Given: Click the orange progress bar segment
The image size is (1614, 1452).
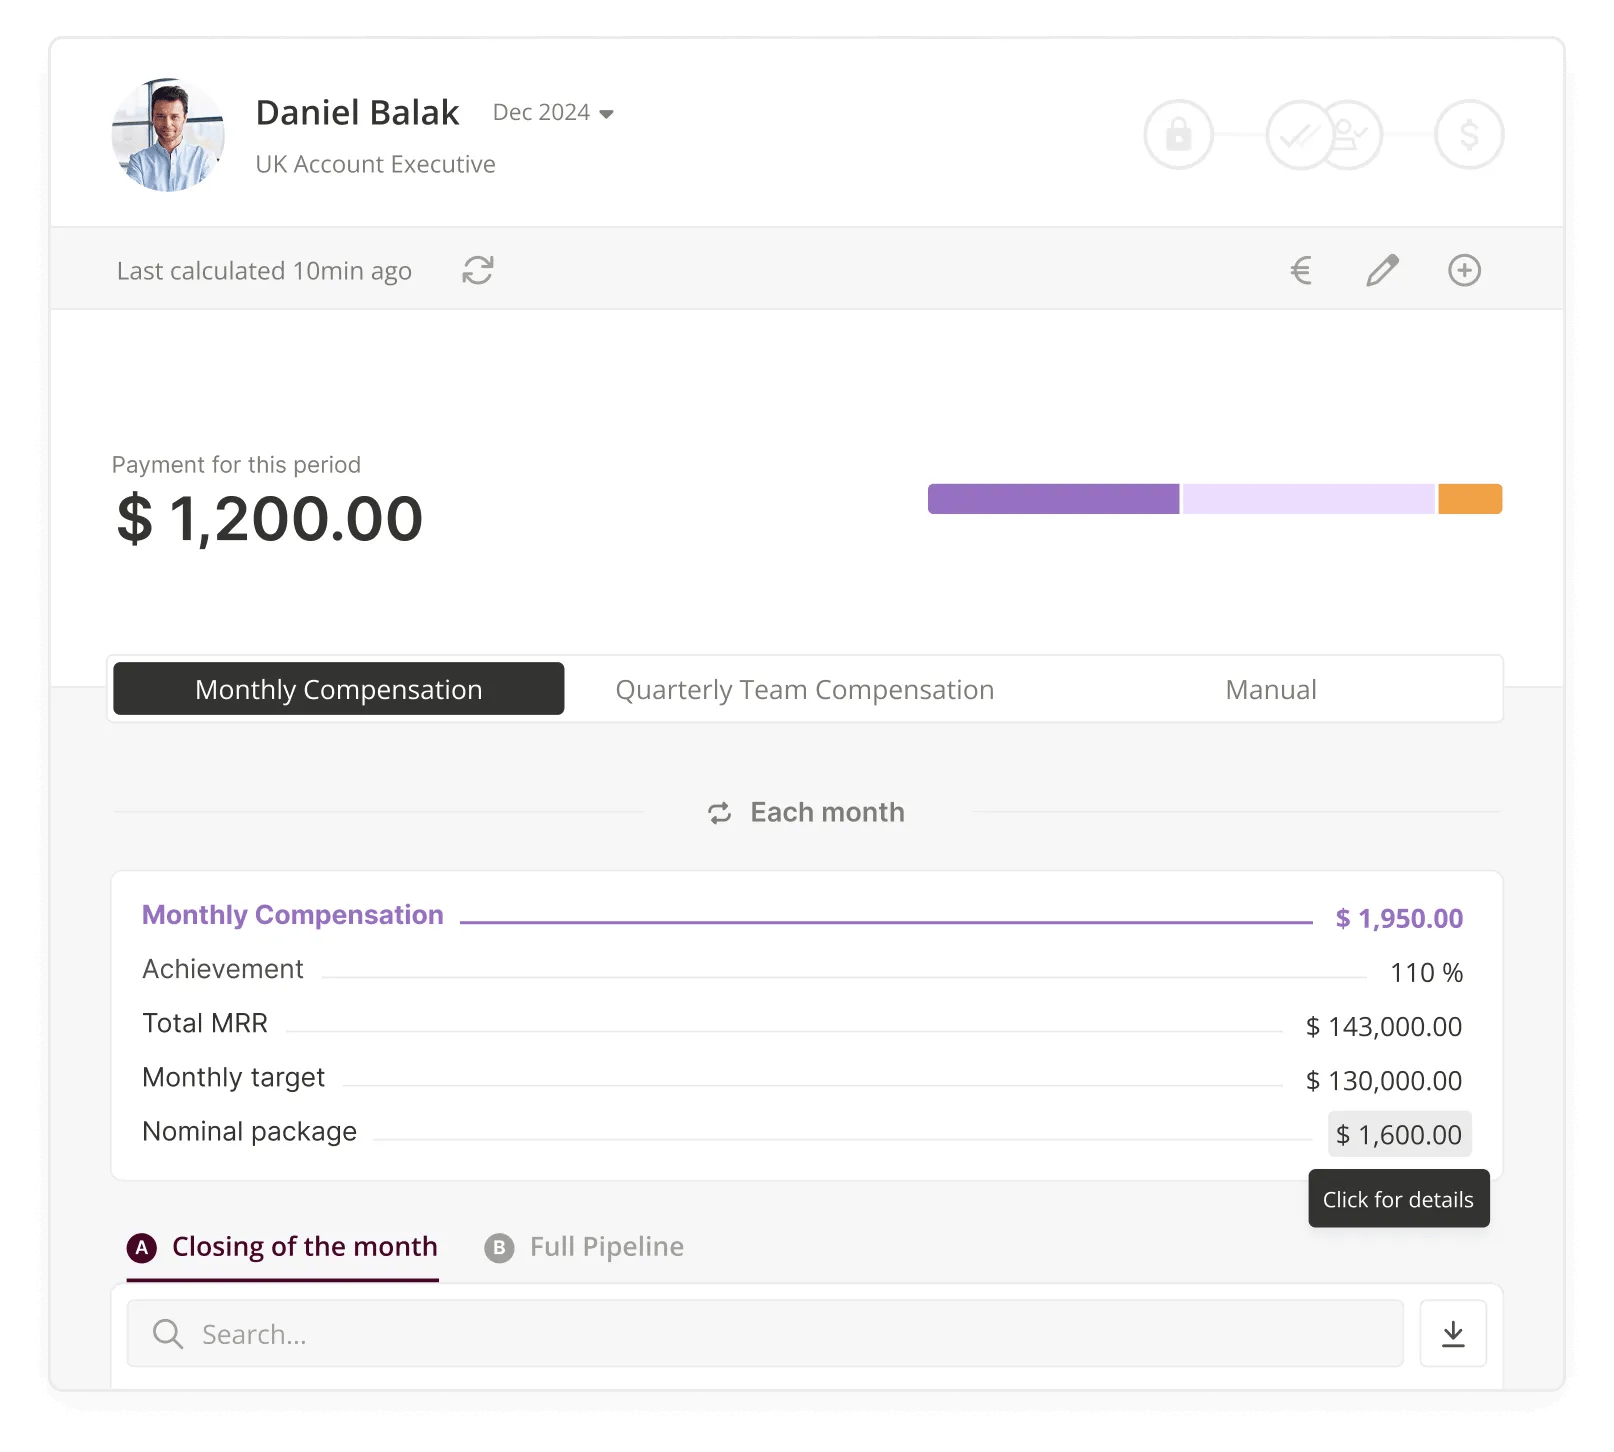Looking at the screenshot, I should point(1470,499).
